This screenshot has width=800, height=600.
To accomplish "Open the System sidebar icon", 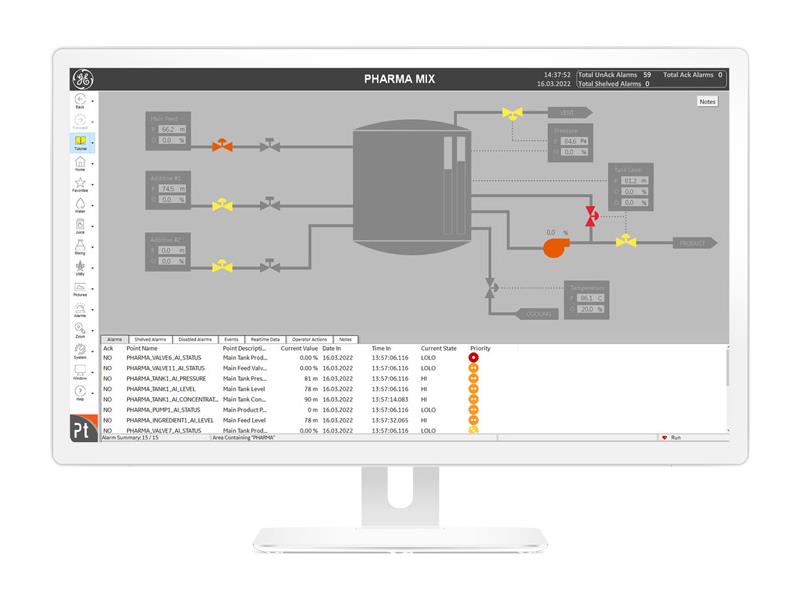I will click(x=80, y=349).
